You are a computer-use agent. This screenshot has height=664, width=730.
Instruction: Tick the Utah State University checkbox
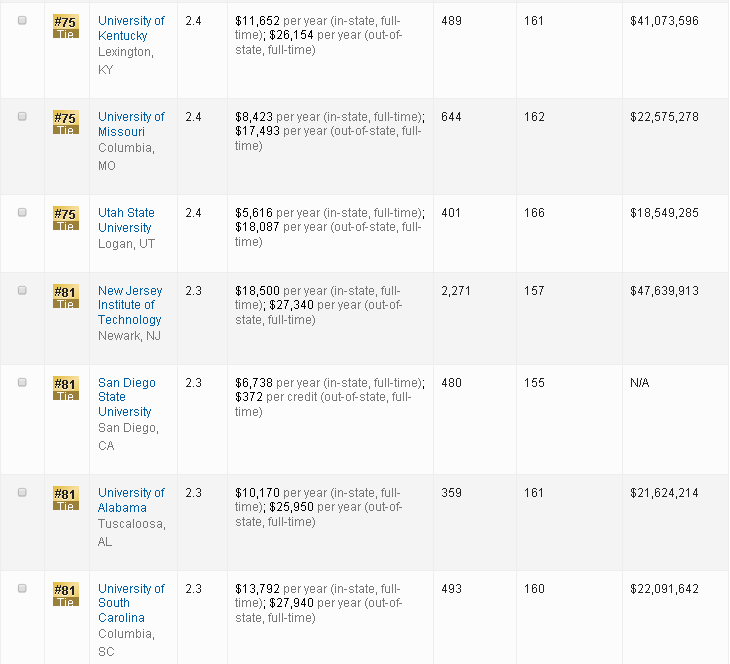click(22, 213)
